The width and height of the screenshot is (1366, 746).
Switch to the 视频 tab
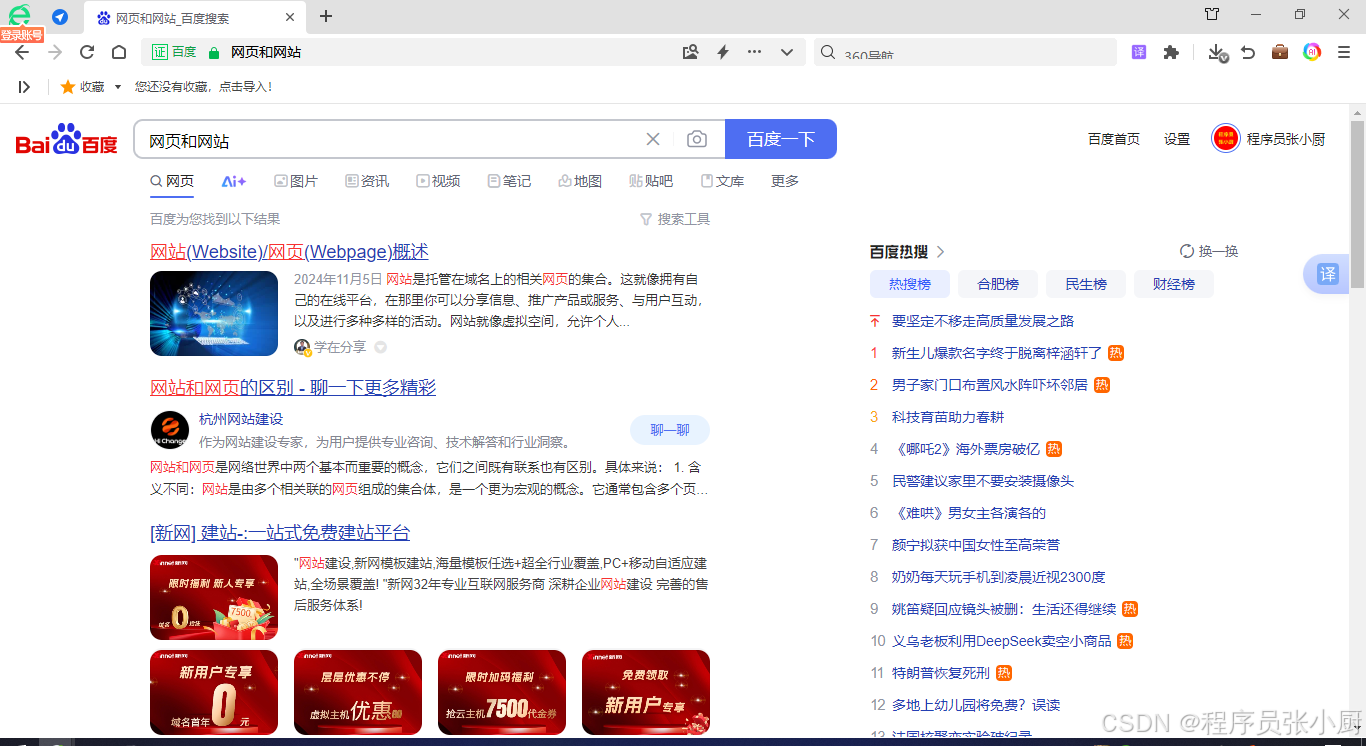(x=438, y=181)
